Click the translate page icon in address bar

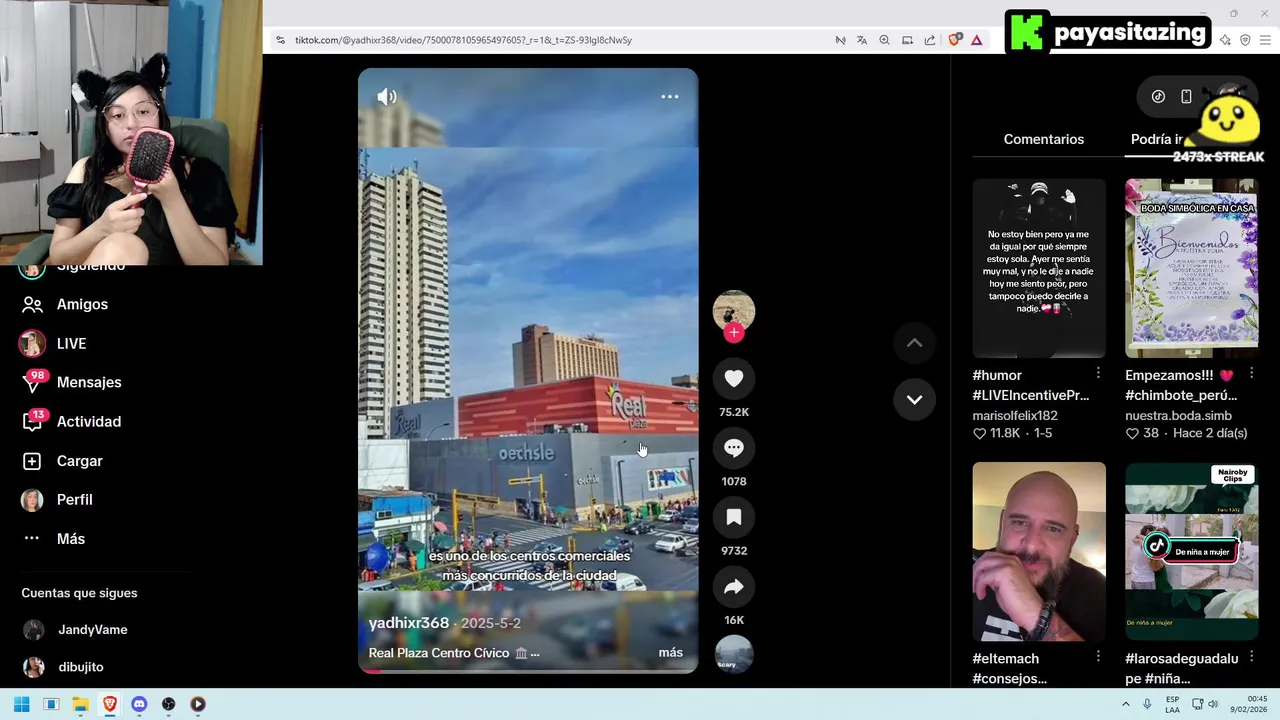(x=862, y=40)
